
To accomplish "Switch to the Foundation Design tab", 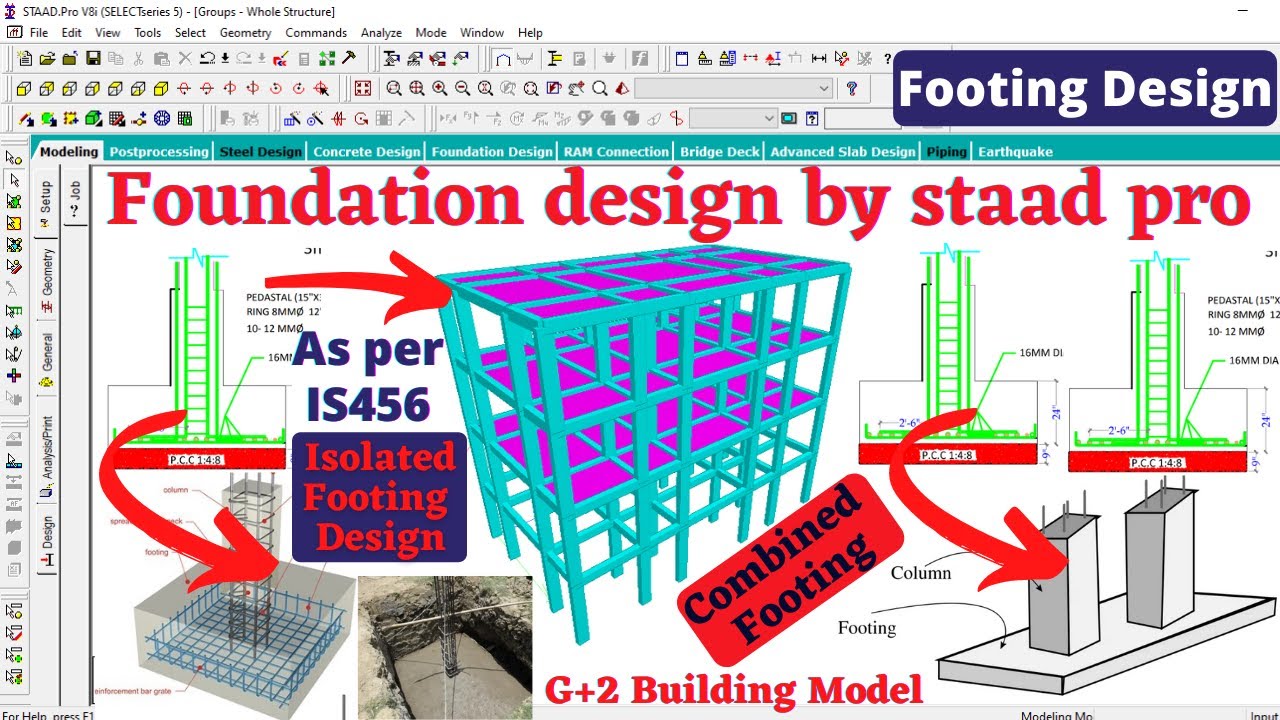I will (491, 152).
